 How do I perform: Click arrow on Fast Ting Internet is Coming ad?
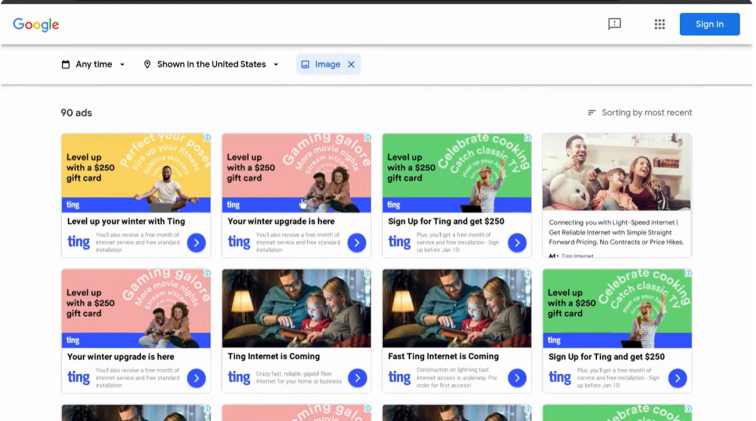tap(517, 378)
